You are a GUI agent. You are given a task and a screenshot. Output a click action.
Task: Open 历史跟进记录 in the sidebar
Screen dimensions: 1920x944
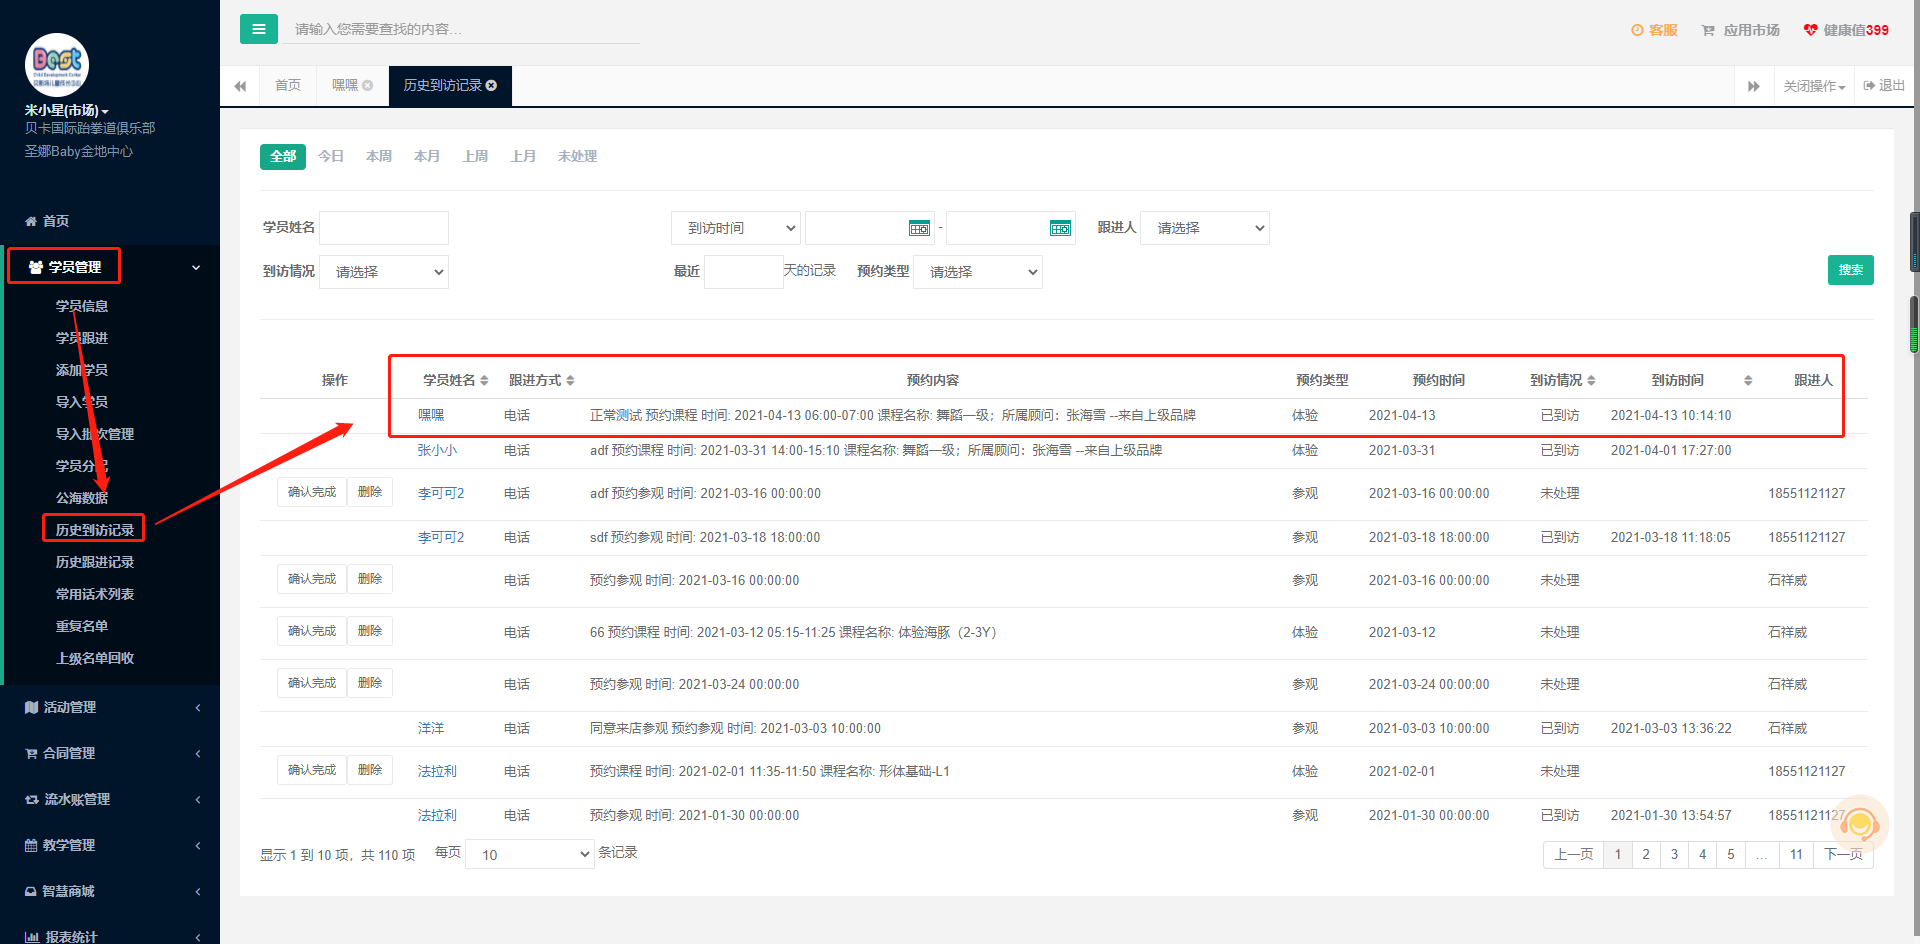tap(95, 562)
